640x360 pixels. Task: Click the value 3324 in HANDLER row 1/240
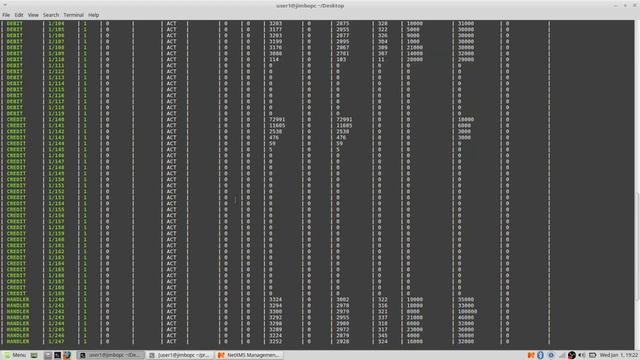[276, 299]
